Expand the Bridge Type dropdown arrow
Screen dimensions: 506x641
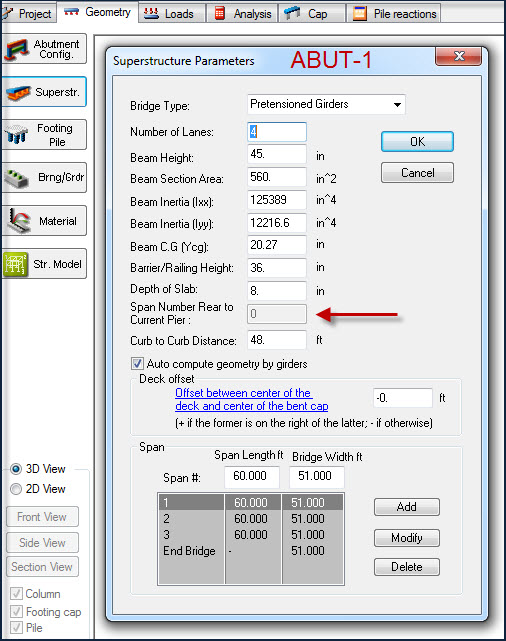[397, 105]
